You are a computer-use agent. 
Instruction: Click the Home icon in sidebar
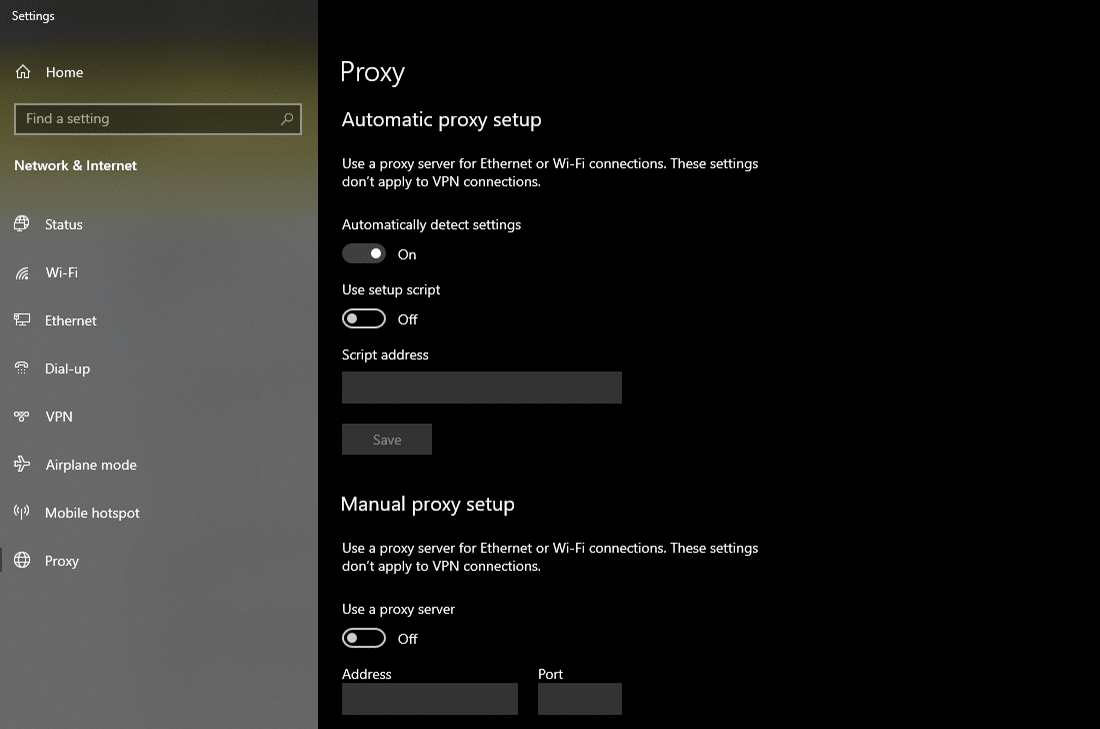(x=24, y=72)
